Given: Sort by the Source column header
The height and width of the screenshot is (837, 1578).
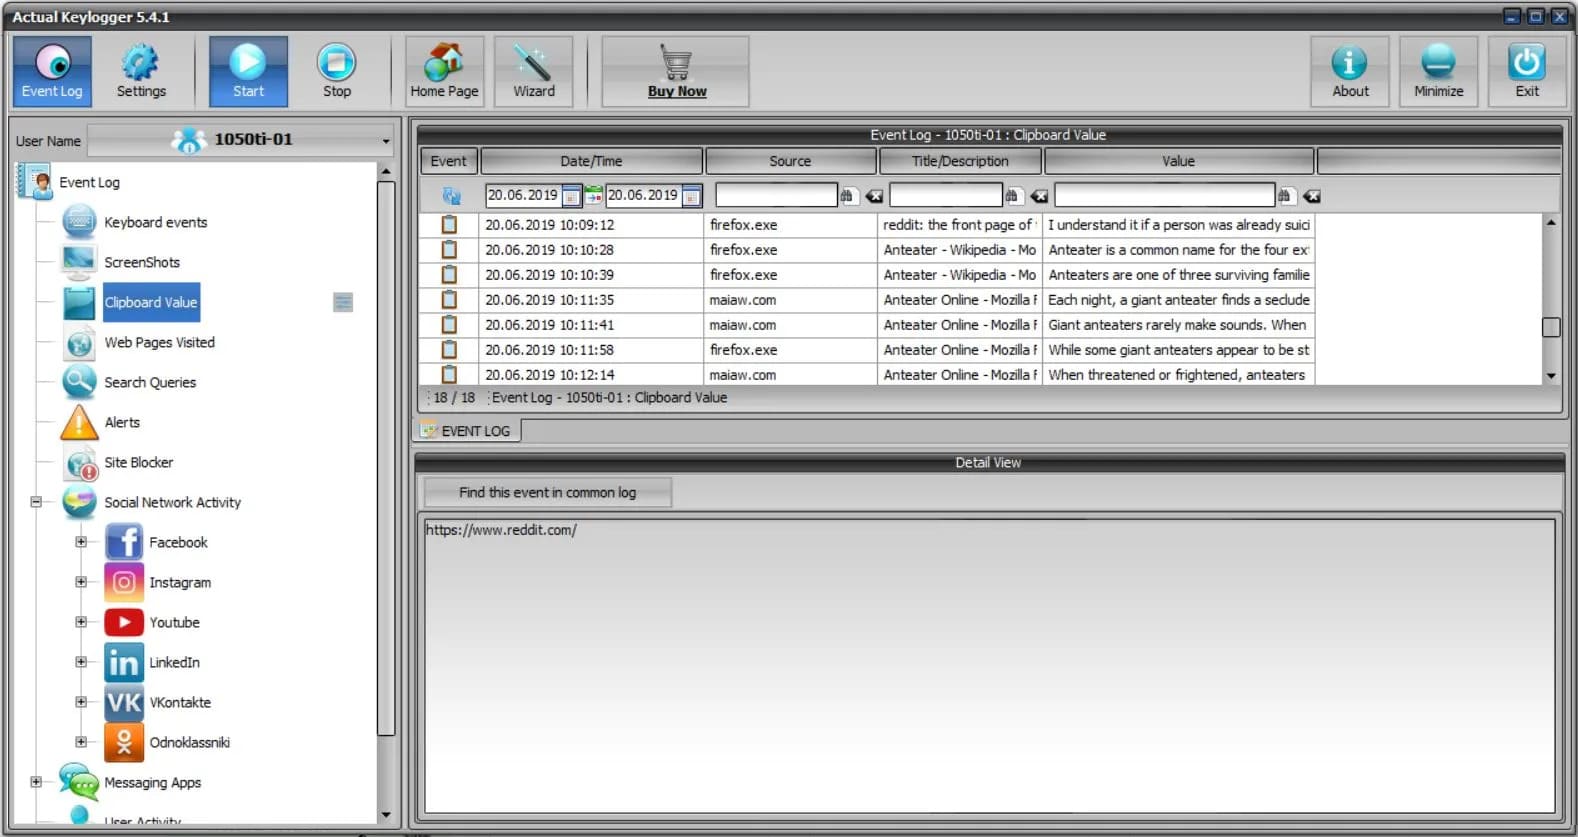Looking at the screenshot, I should pyautogui.click(x=790, y=161).
